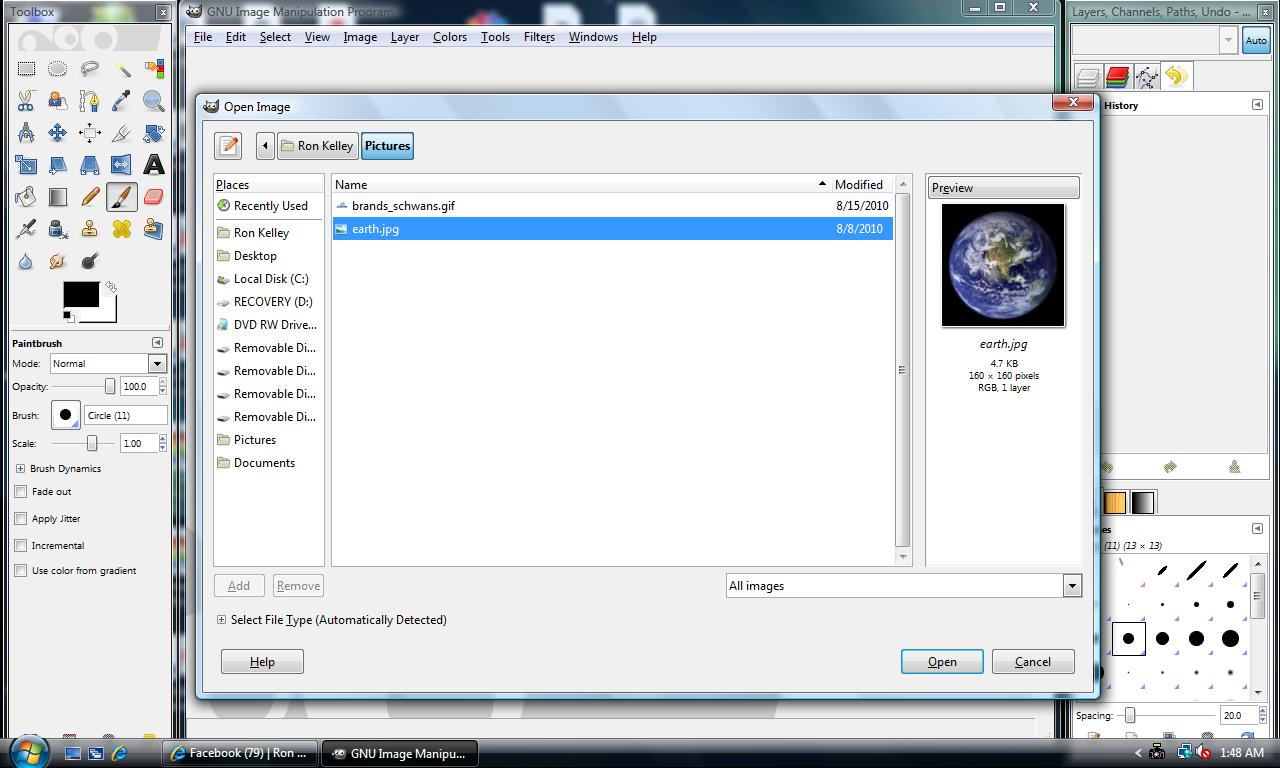The height and width of the screenshot is (768, 1280).
Task: Open the All images filter dropdown
Action: [x=903, y=586]
